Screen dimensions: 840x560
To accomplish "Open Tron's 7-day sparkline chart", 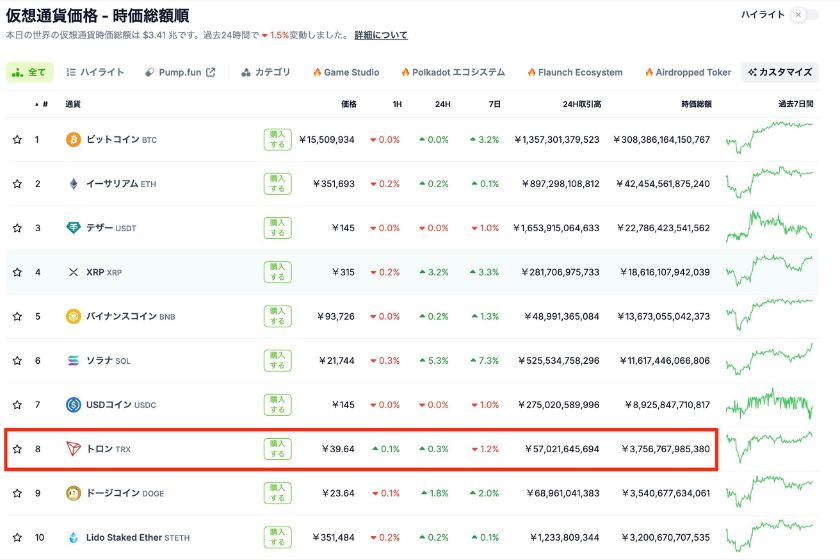I will [769, 447].
